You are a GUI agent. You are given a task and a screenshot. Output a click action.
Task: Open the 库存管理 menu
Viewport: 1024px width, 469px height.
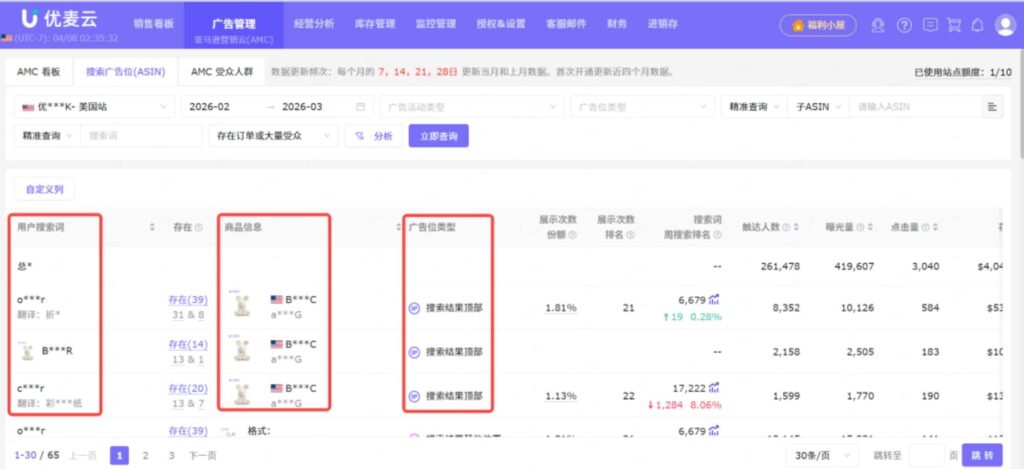coord(375,24)
